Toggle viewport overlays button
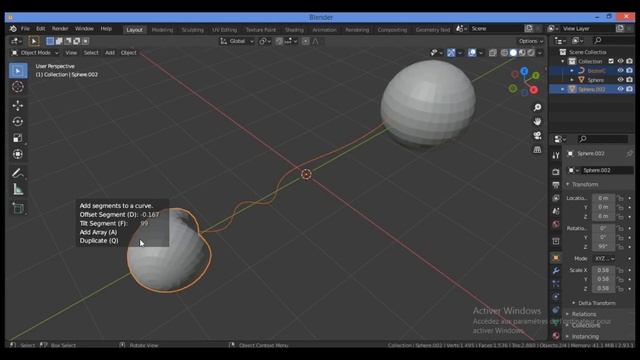 pos(472,53)
